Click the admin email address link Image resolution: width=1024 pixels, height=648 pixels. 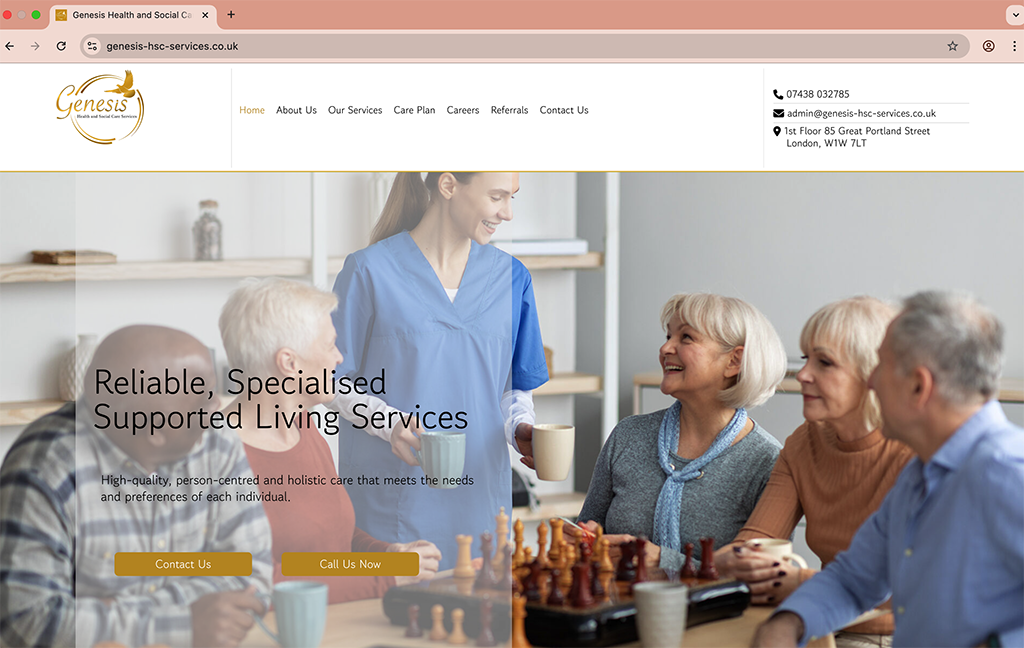click(x=861, y=114)
